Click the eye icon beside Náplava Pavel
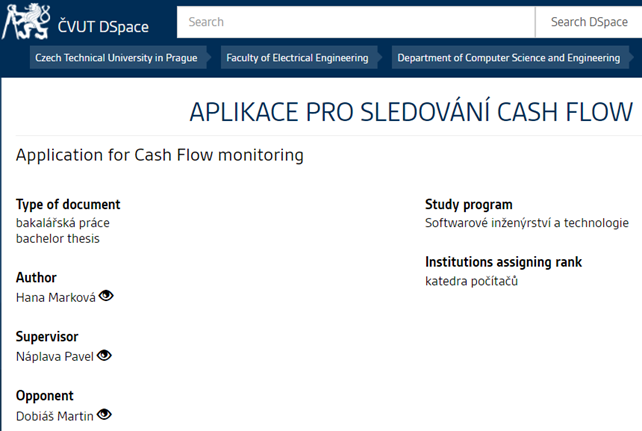This screenshot has width=642, height=431. [104, 355]
